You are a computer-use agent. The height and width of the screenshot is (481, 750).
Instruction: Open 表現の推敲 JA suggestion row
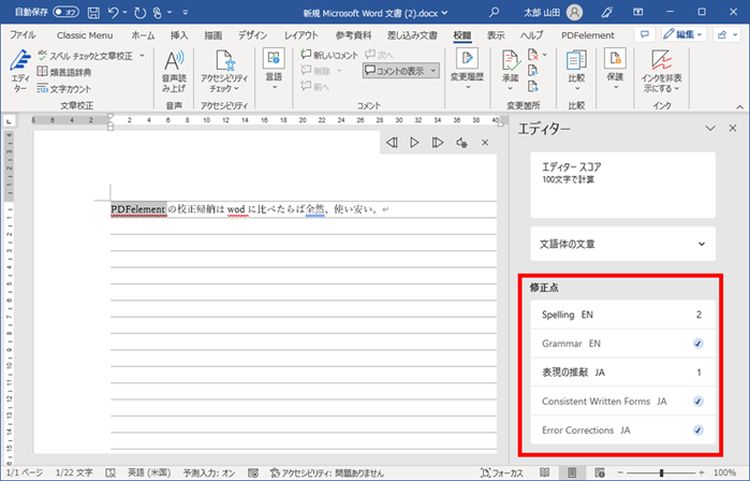tap(623, 372)
